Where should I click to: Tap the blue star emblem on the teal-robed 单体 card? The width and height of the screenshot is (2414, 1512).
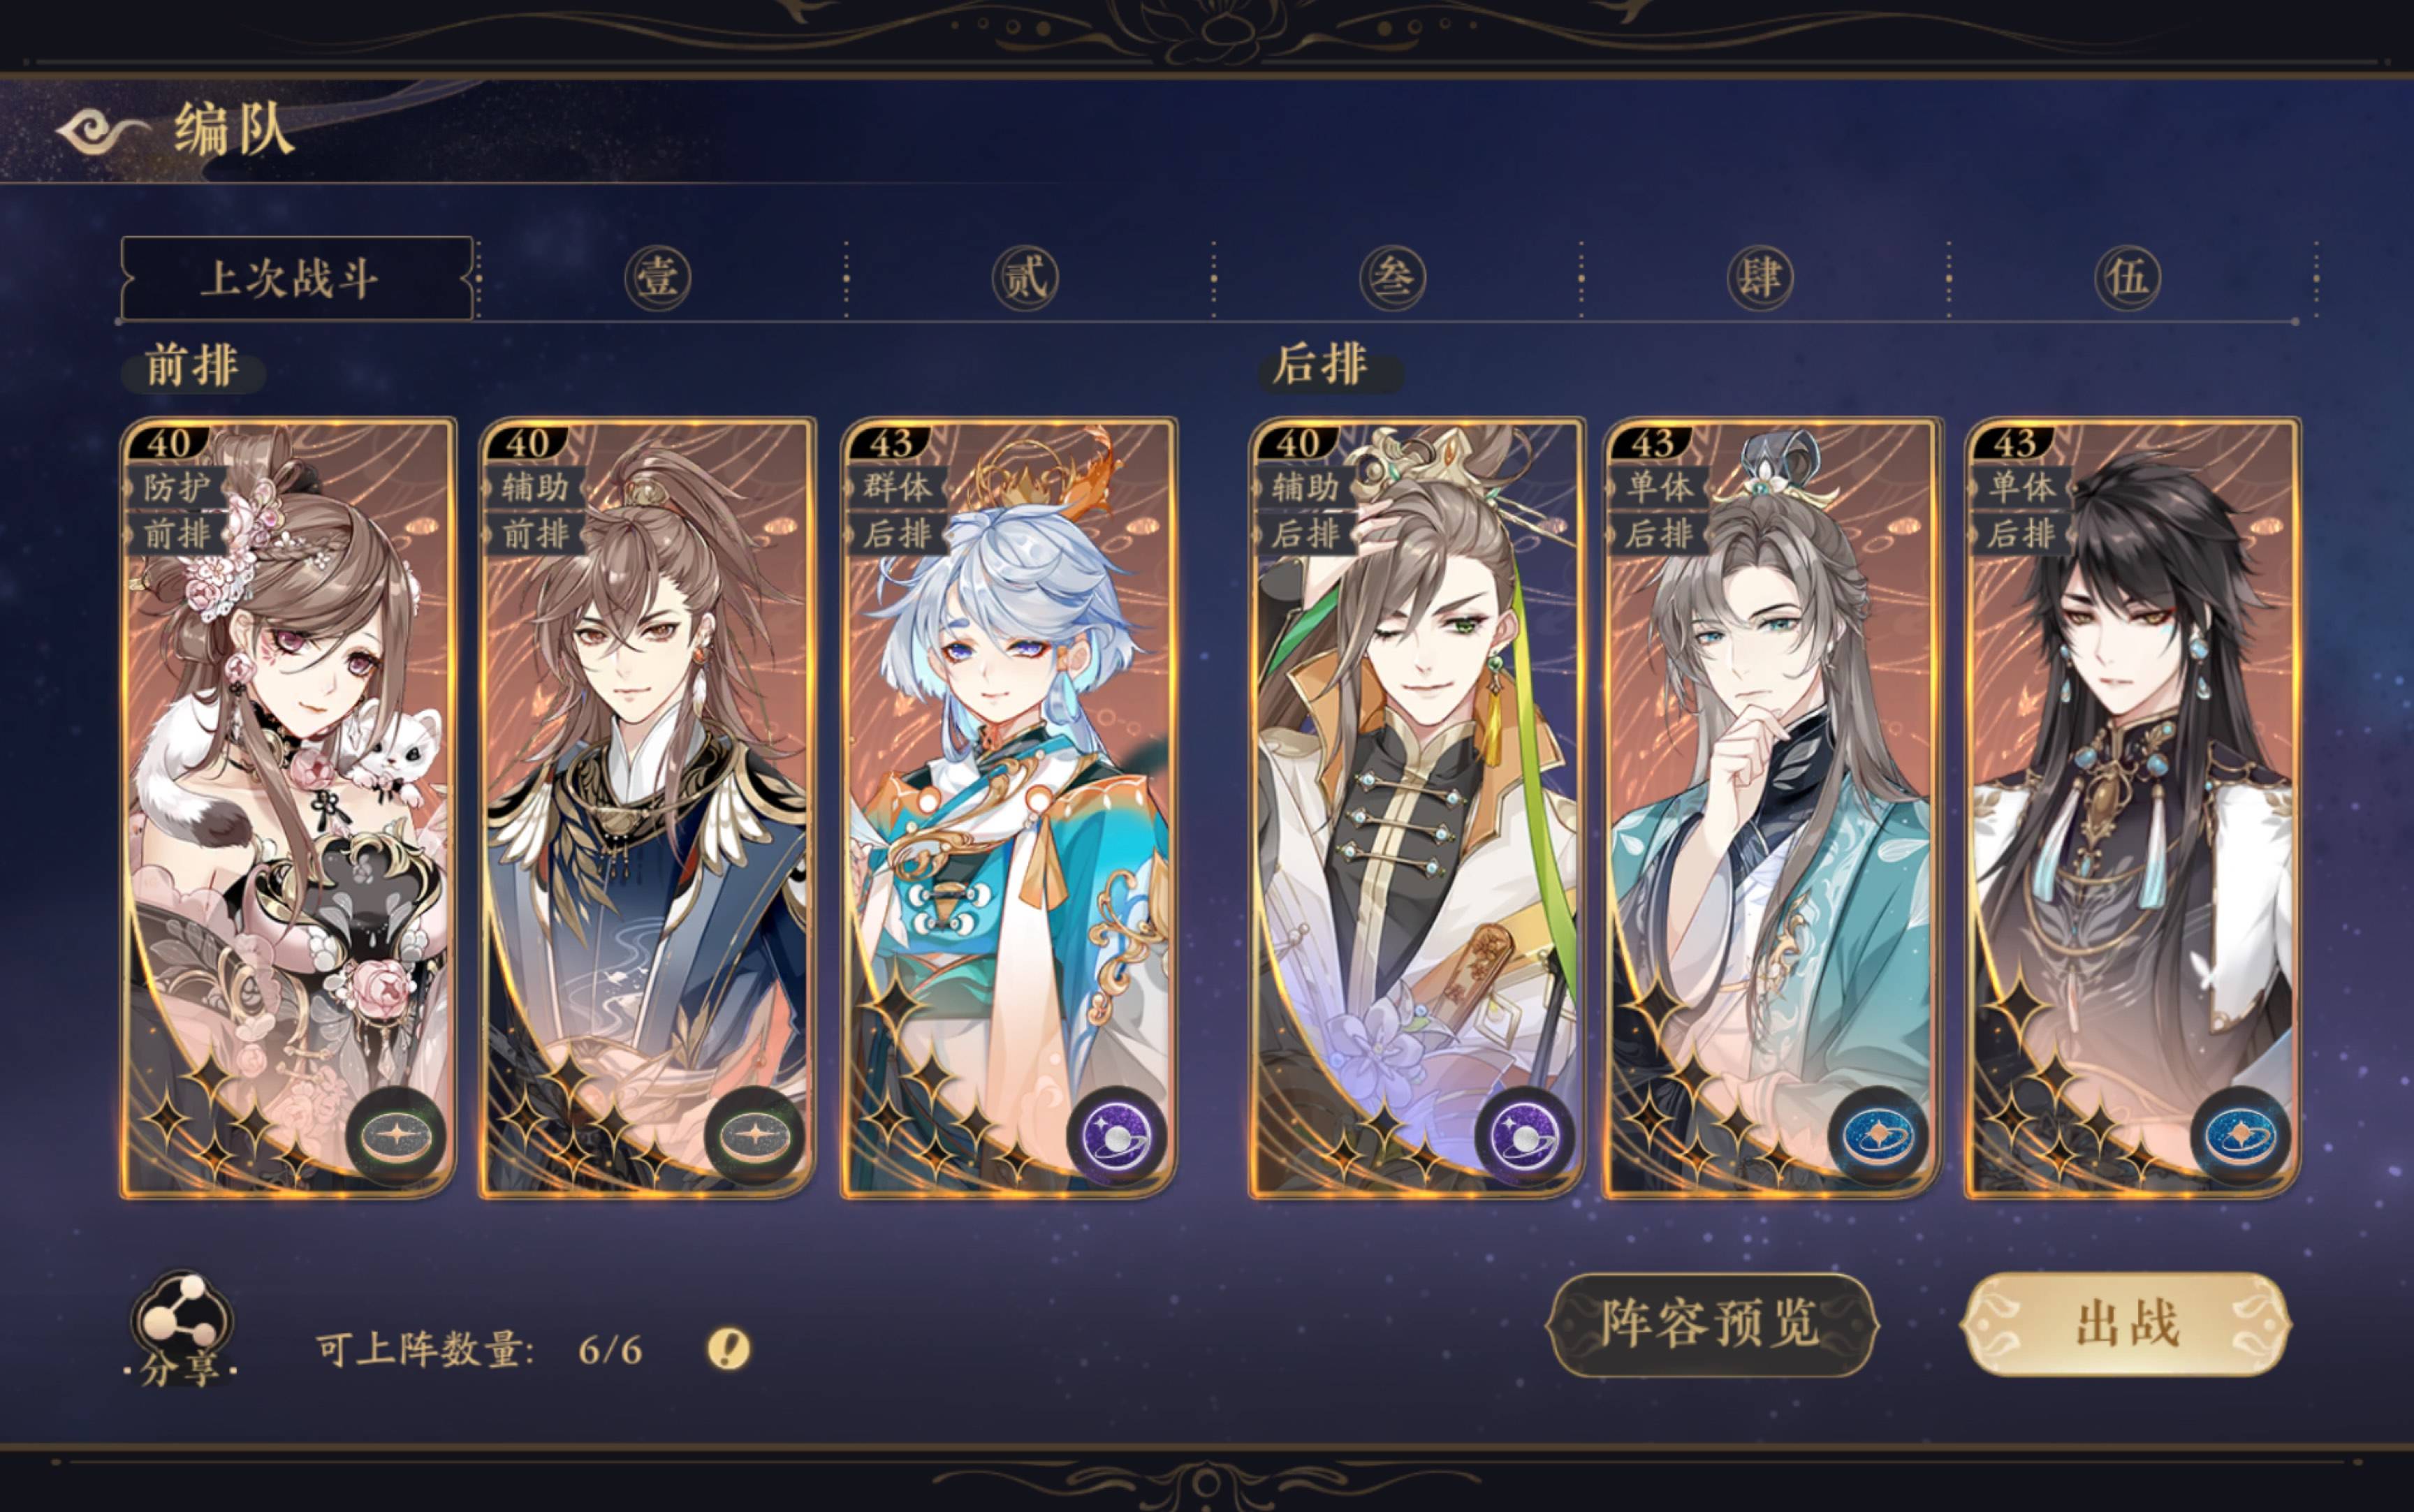[x=1878, y=1136]
